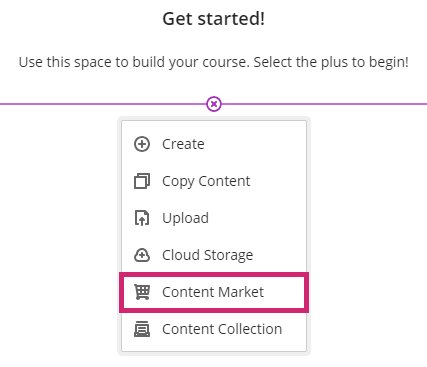This screenshot has height=367, width=427.
Task: Open the highlighted Content Market text entry
Action: pyautogui.click(x=213, y=292)
